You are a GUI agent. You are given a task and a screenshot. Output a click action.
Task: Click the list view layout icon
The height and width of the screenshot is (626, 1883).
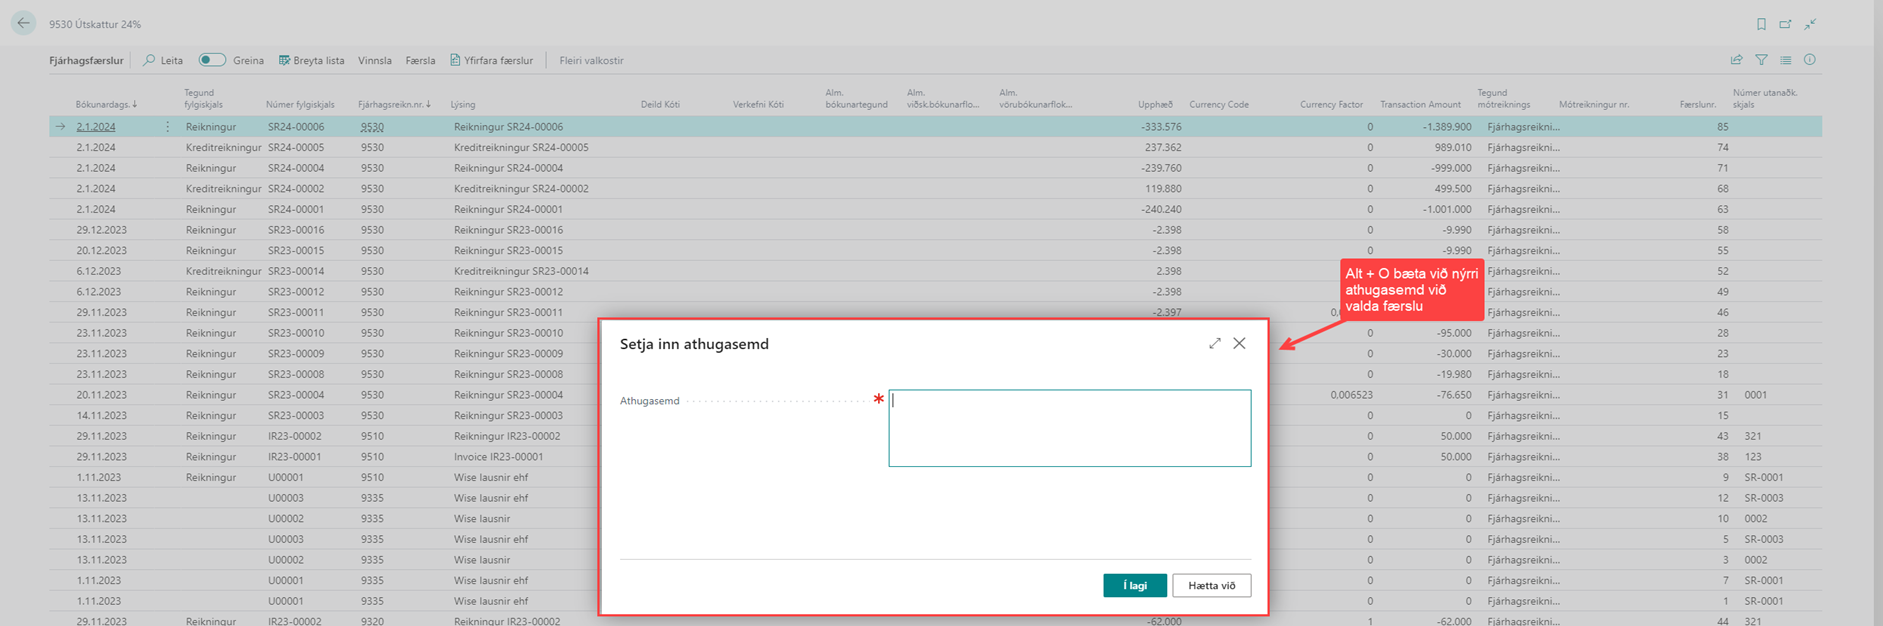pos(1785,60)
